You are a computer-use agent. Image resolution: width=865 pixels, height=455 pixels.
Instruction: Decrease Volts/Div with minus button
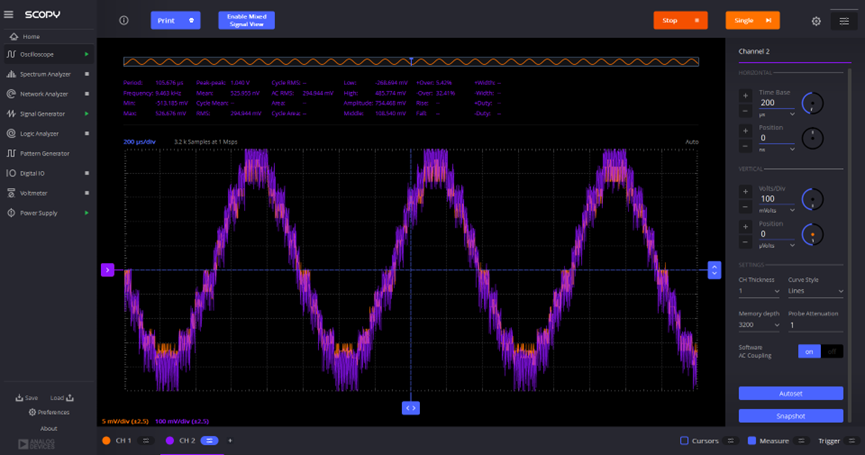click(745, 207)
